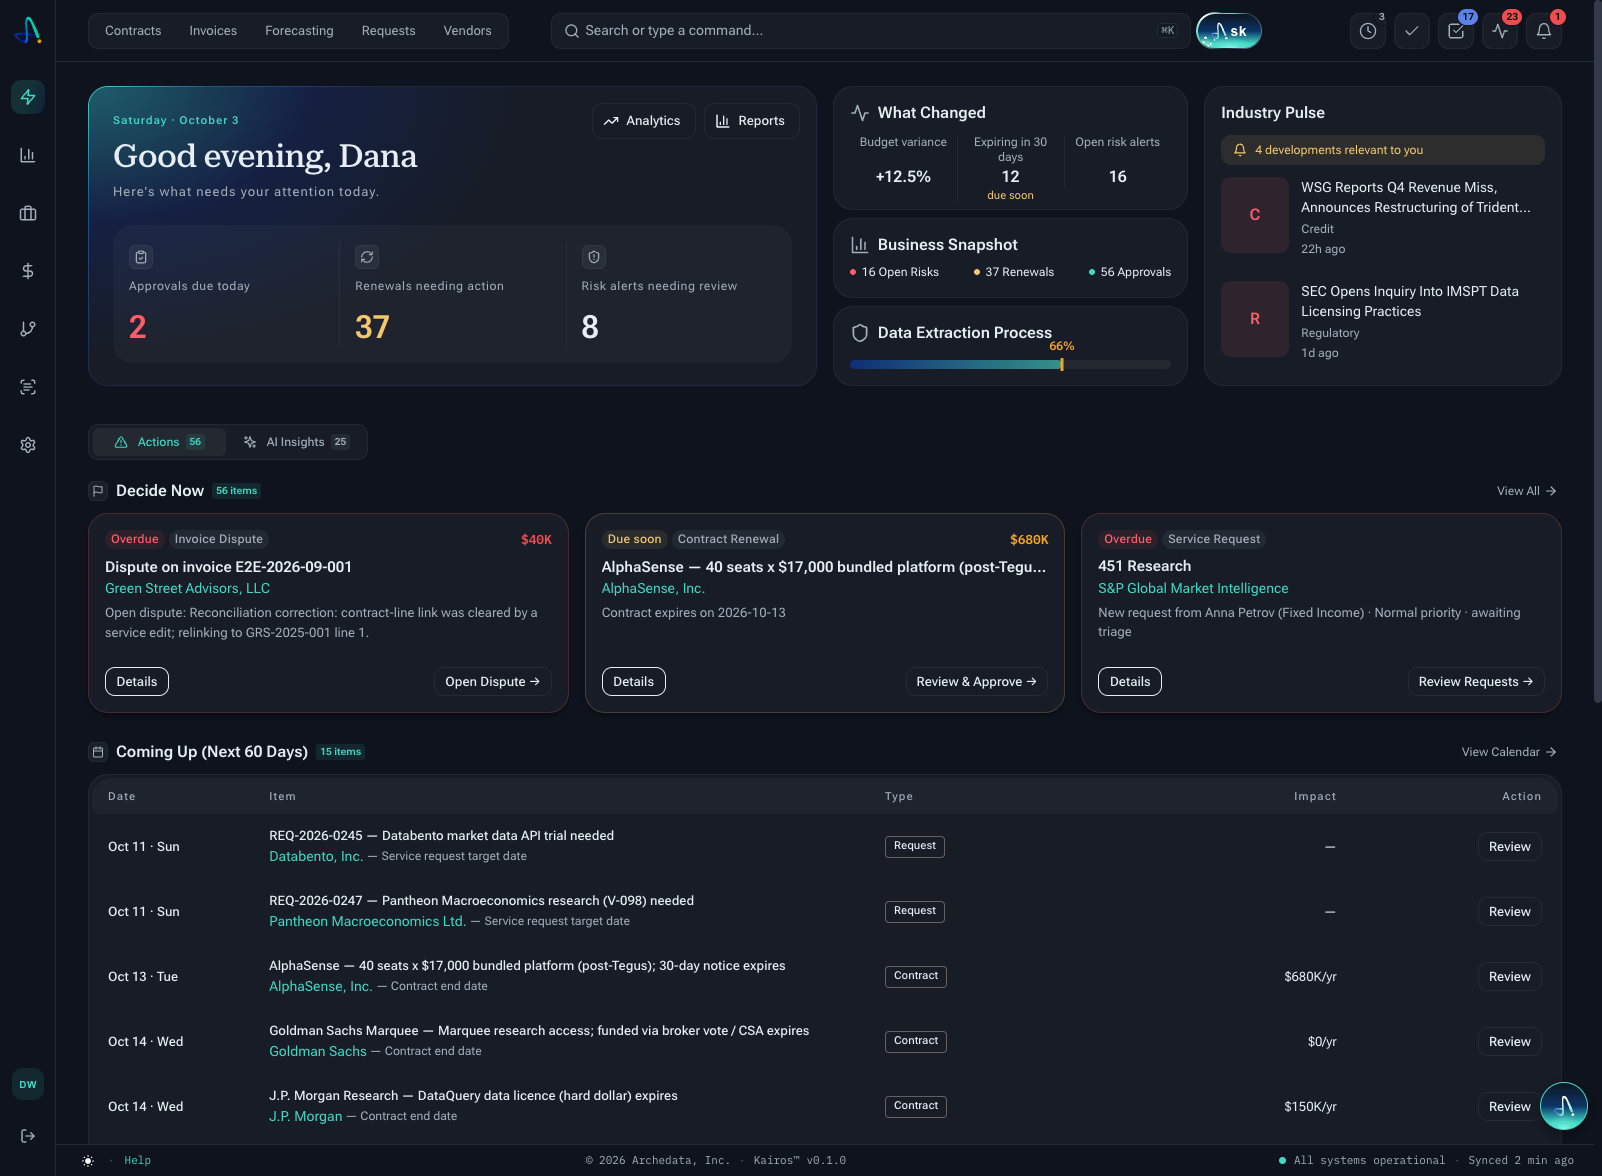The image size is (1602, 1176).
Task: Open the Green Street Advisors, LLC link
Action: pyautogui.click(x=188, y=588)
